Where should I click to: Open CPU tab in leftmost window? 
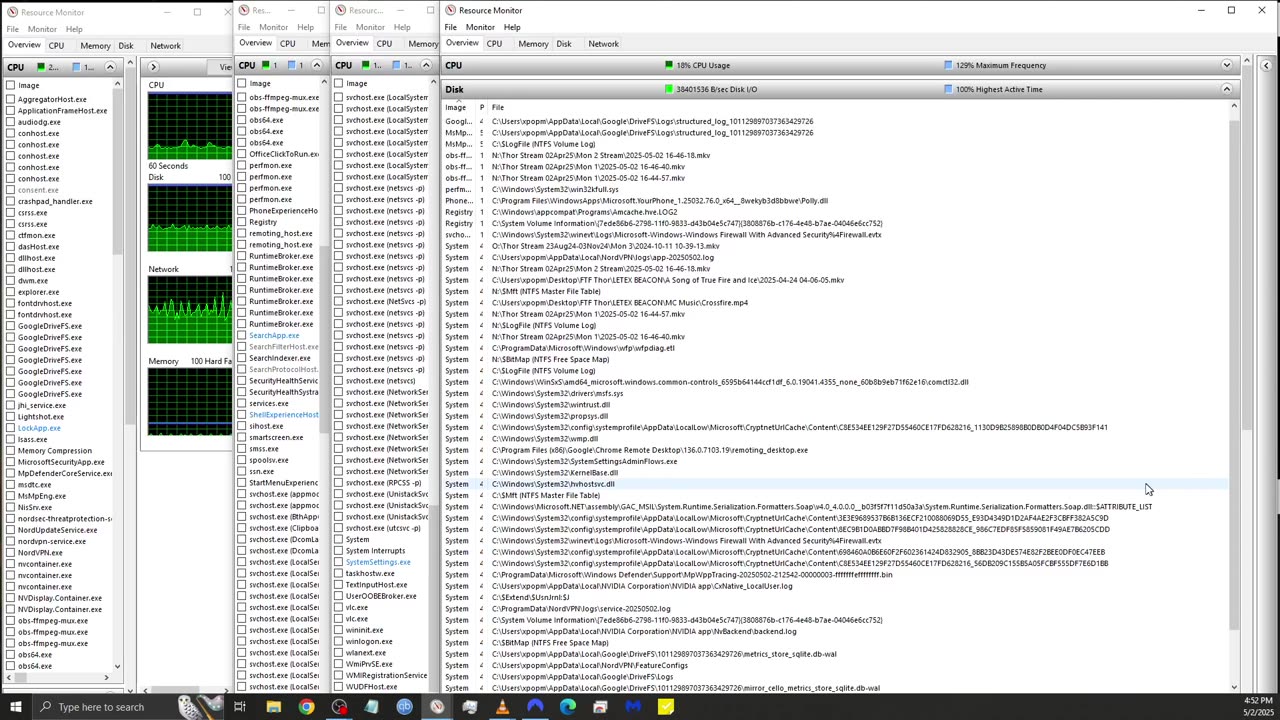(x=56, y=46)
